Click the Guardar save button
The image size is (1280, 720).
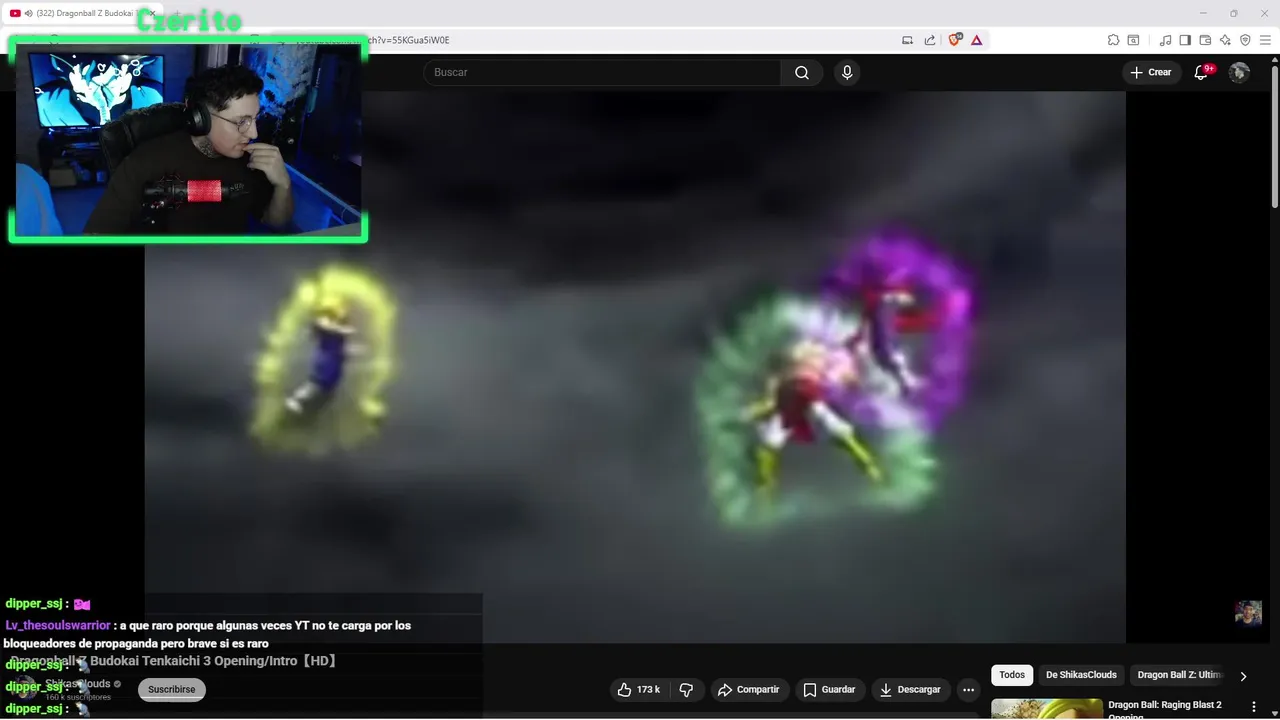[x=829, y=689]
